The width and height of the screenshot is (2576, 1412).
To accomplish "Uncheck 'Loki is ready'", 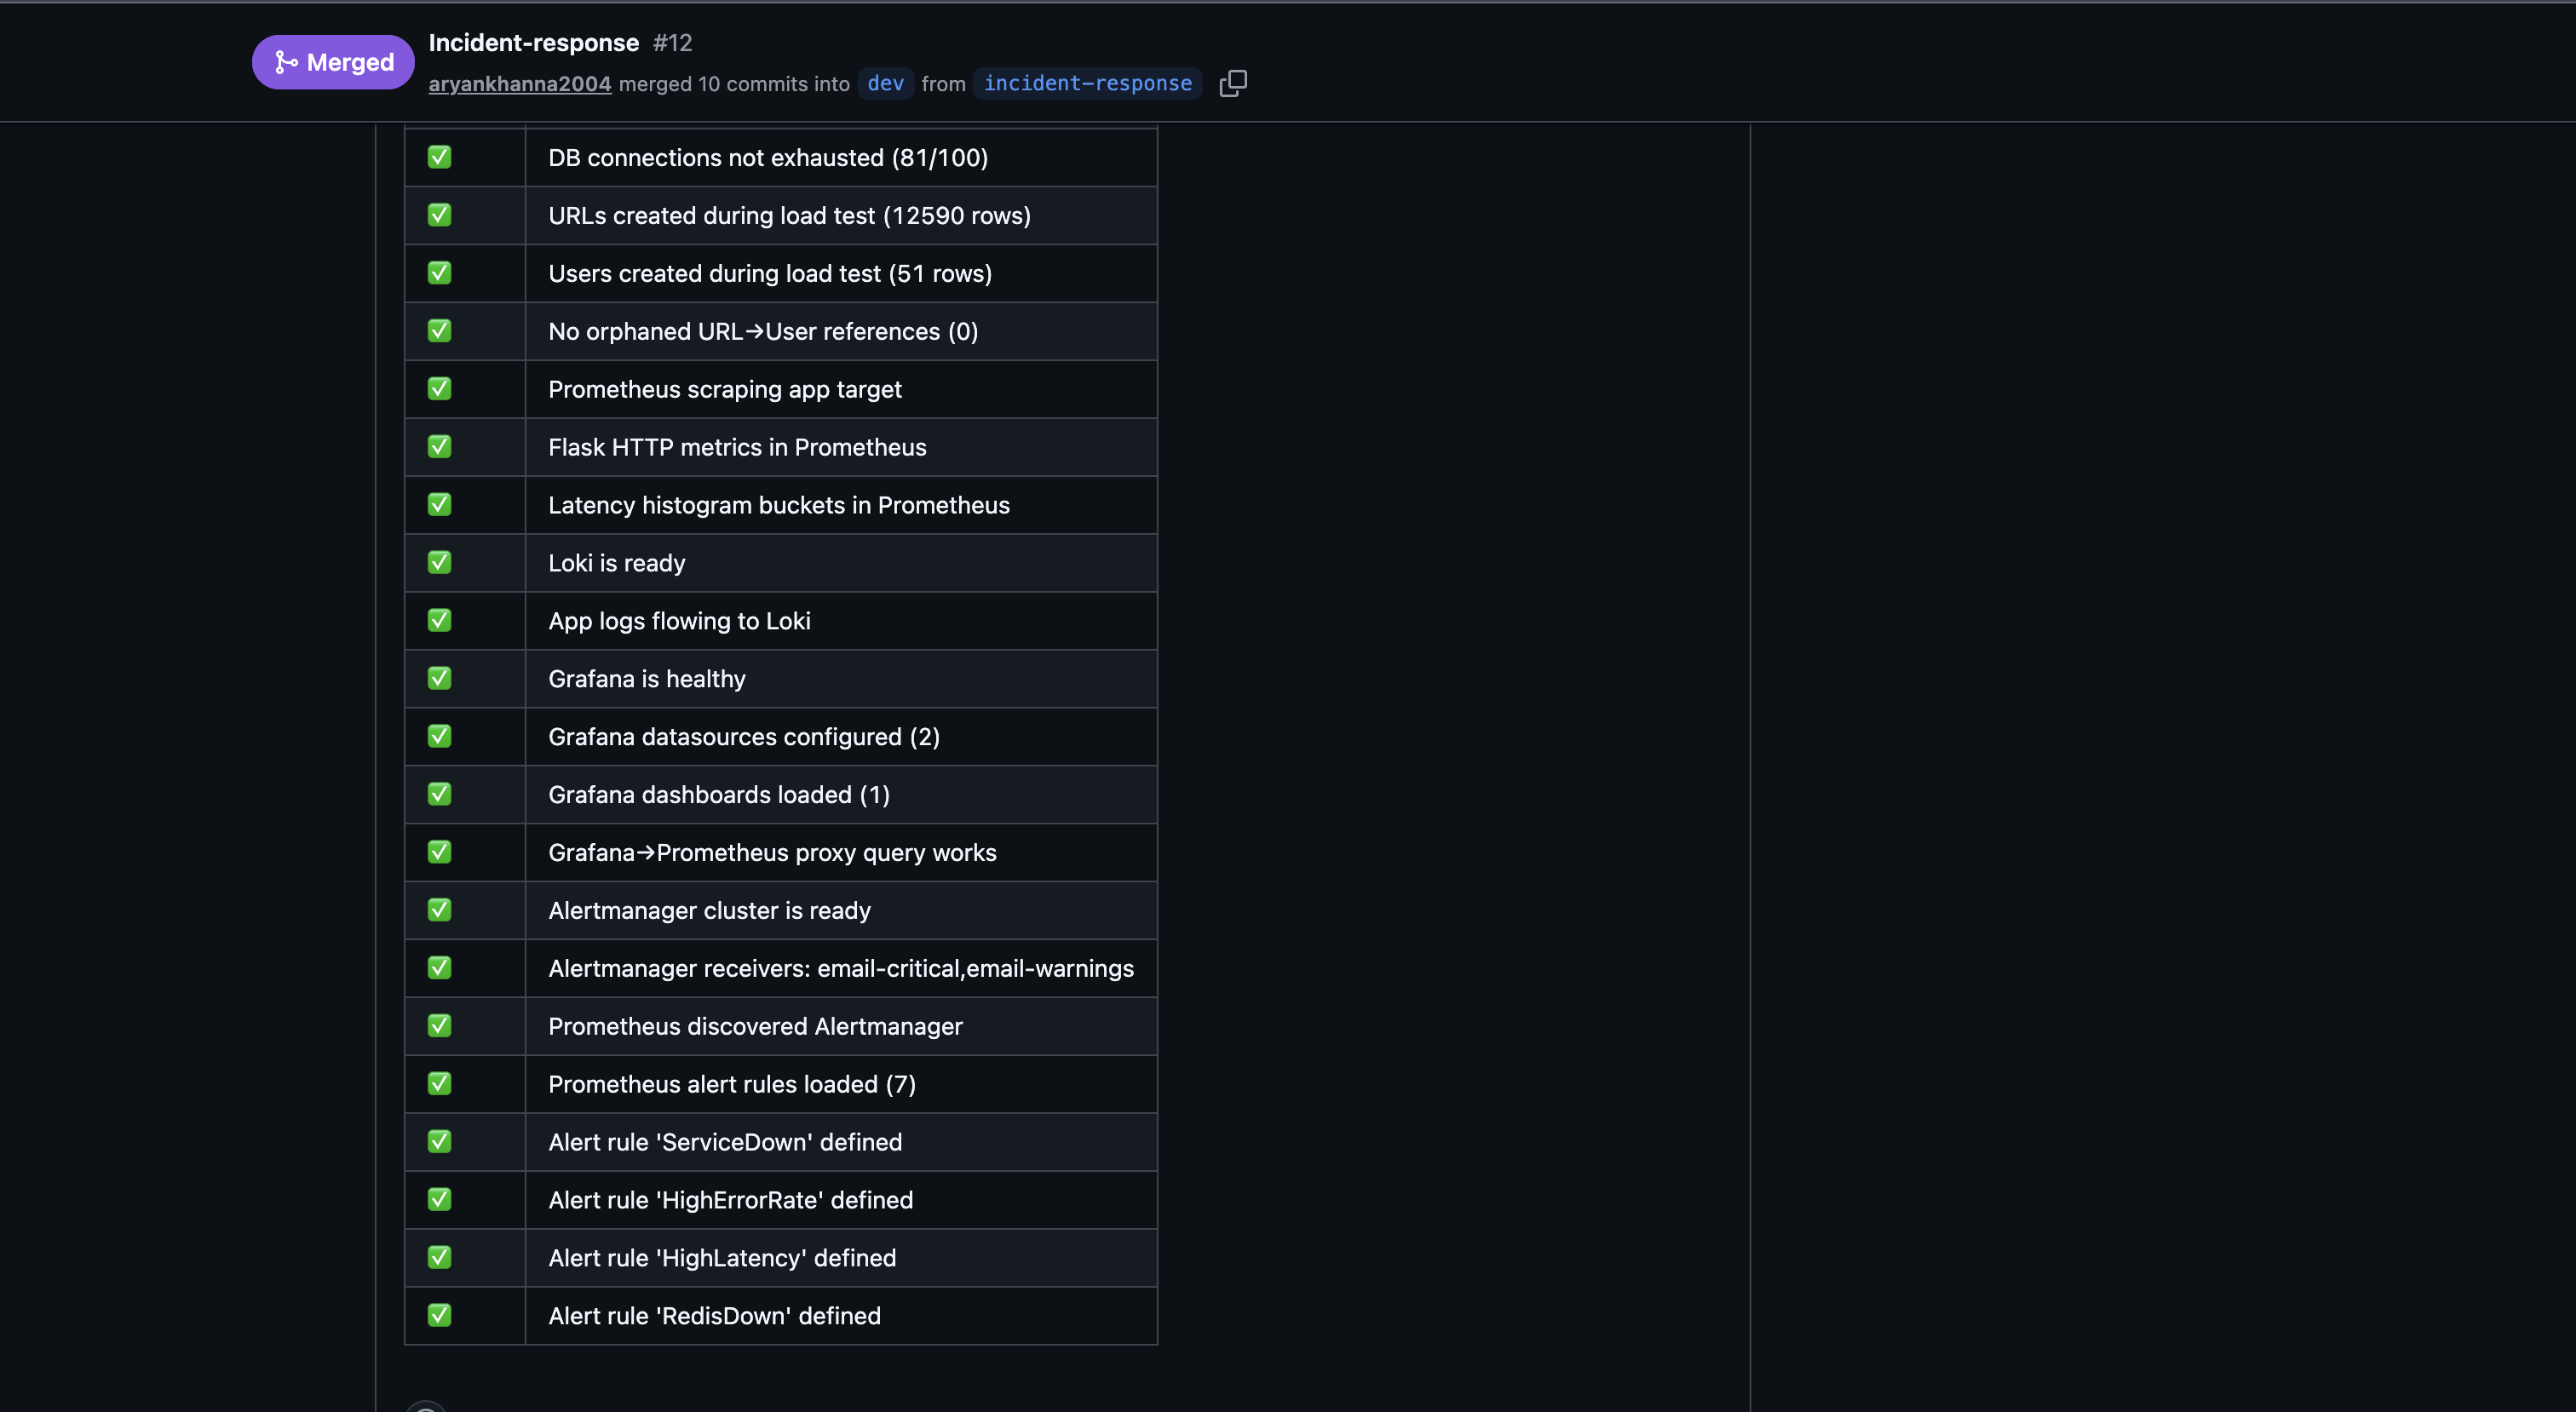I will pos(439,562).
